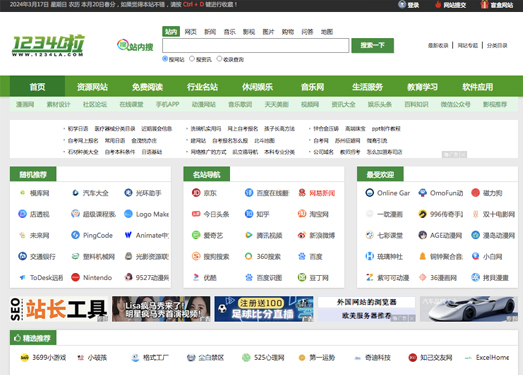Screen dimensions: 523x375
Task: Open the 微信公众号 sub-navigation link
Action: click(456, 104)
